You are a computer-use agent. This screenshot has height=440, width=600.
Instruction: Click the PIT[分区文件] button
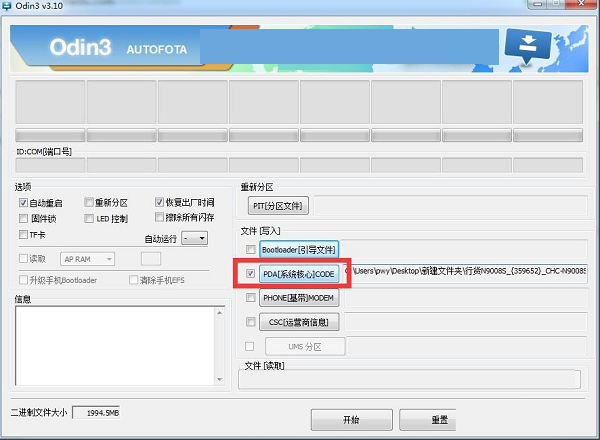[278, 206]
